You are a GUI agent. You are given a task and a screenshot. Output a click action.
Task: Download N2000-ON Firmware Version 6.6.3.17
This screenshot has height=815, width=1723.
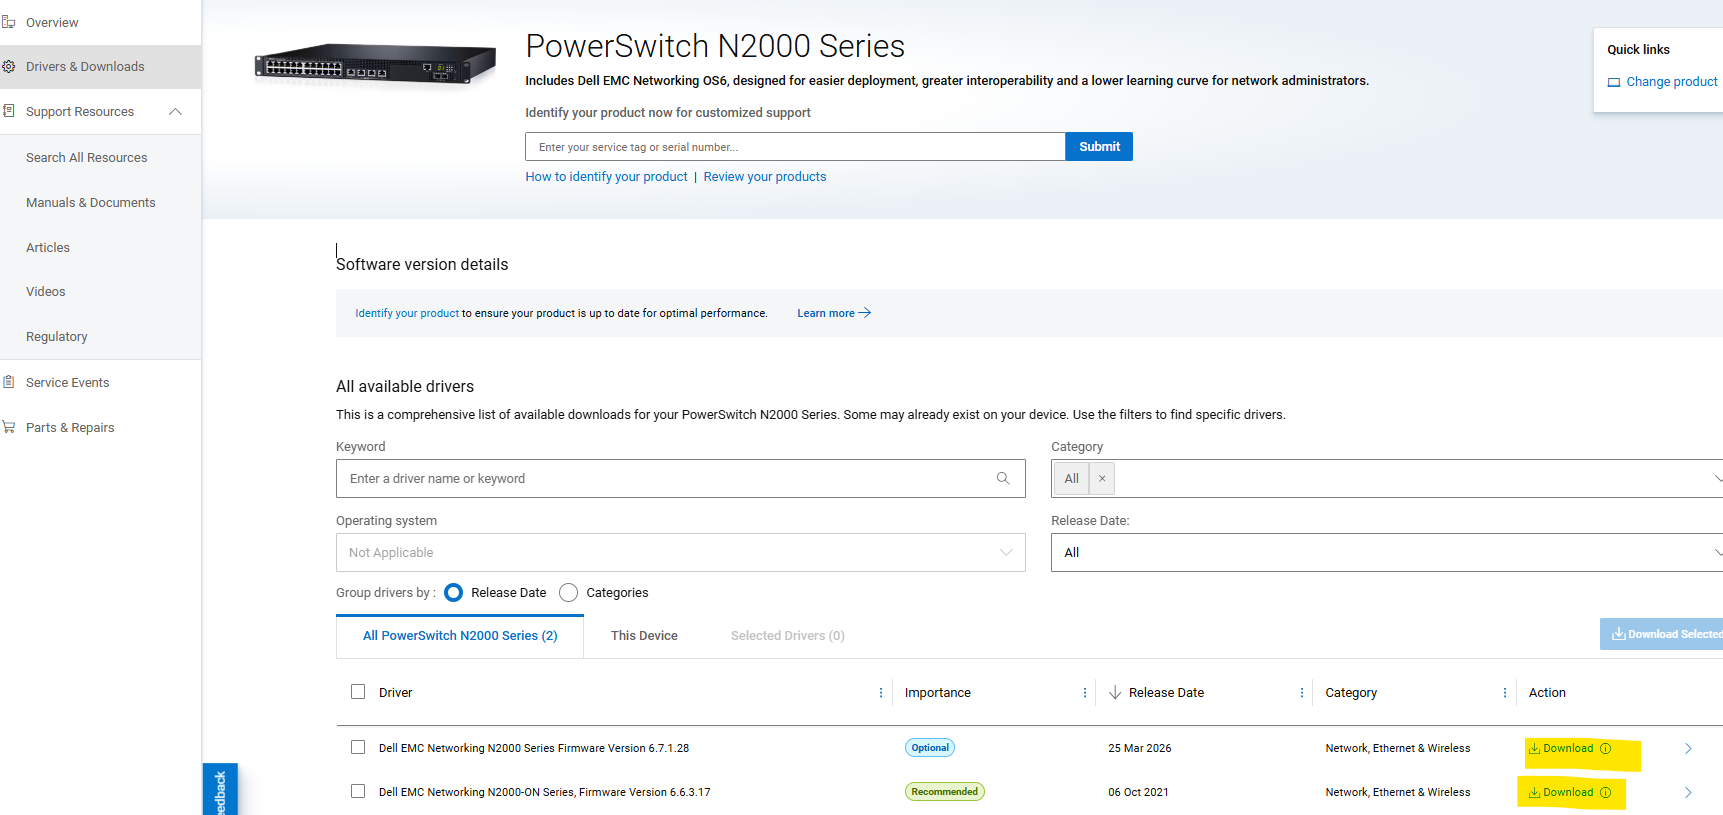click(x=1561, y=792)
